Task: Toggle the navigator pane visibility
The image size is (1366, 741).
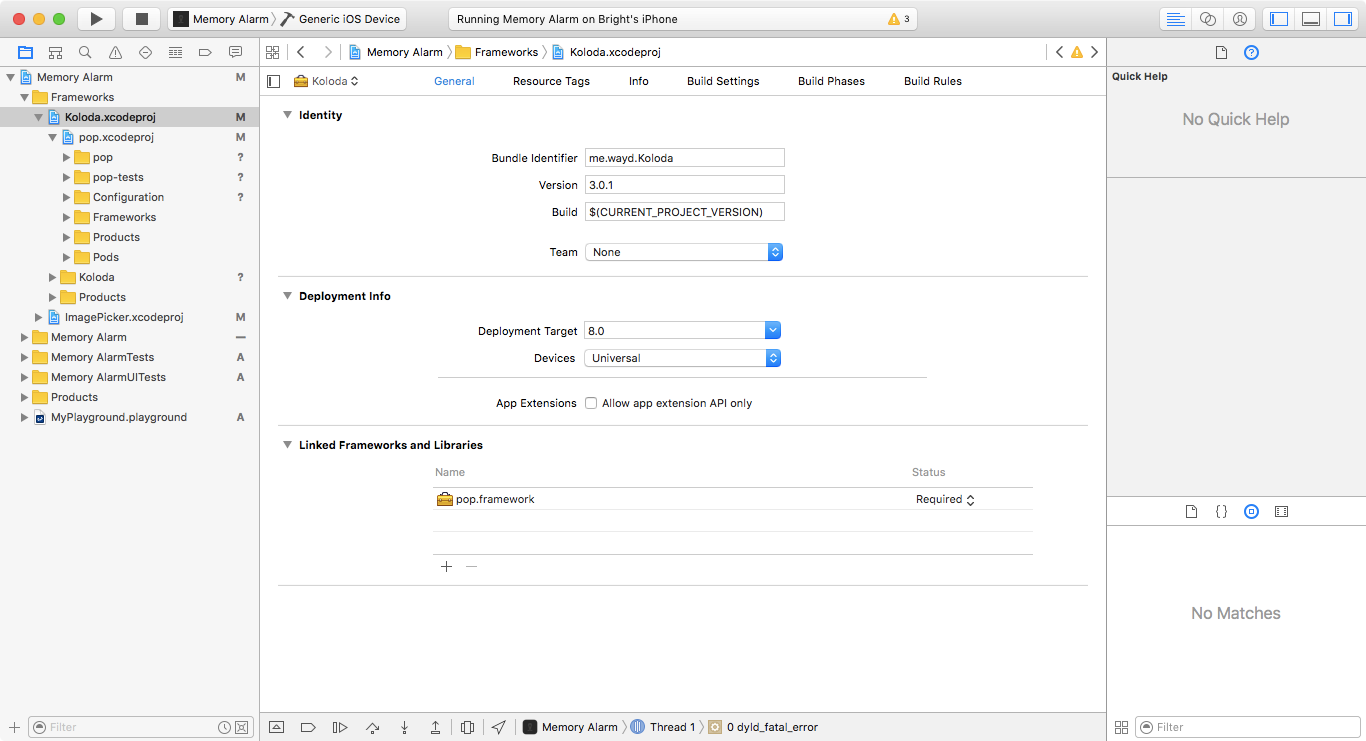Action: (x=1278, y=19)
